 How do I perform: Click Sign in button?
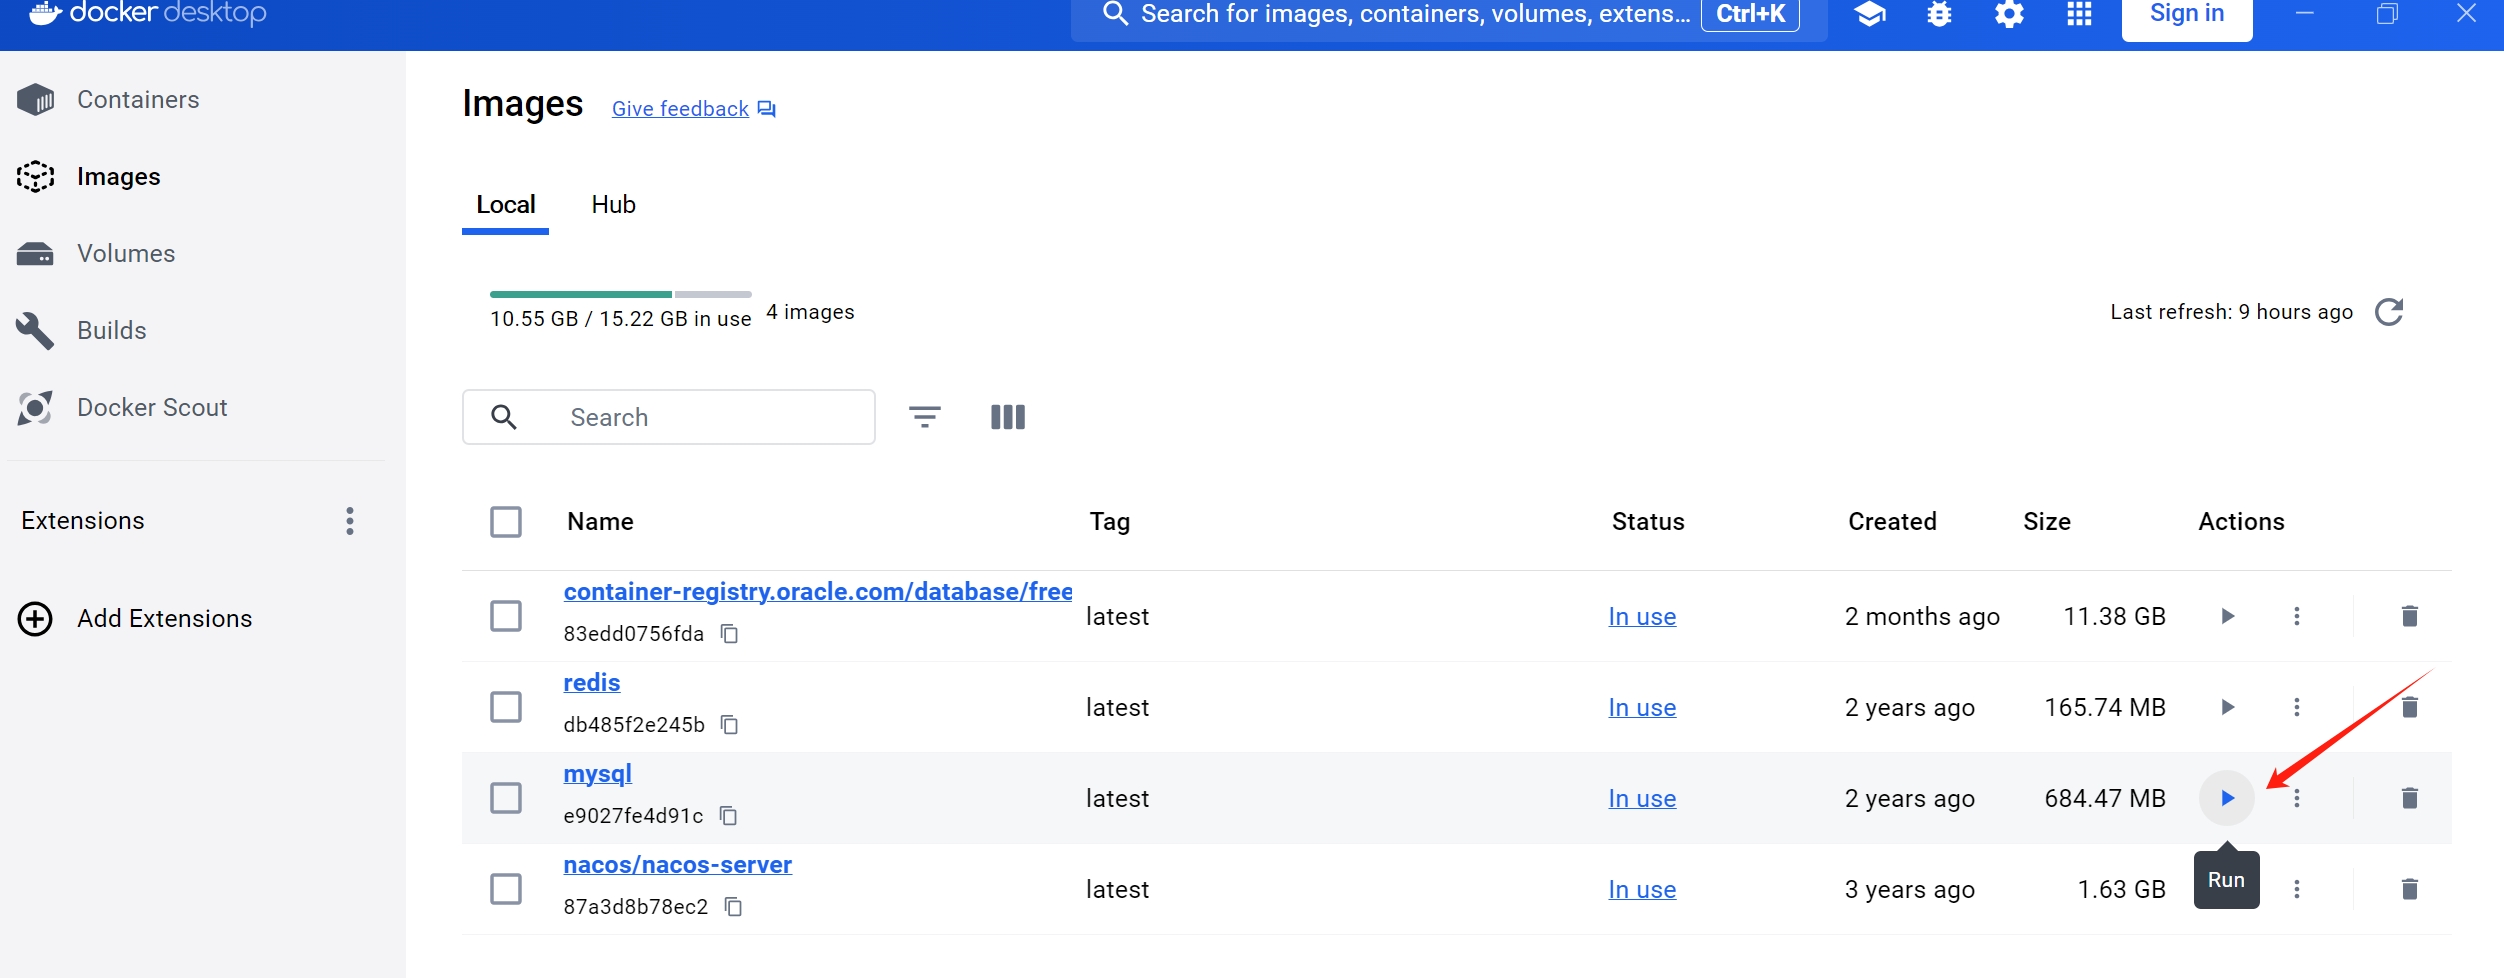point(2186,13)
